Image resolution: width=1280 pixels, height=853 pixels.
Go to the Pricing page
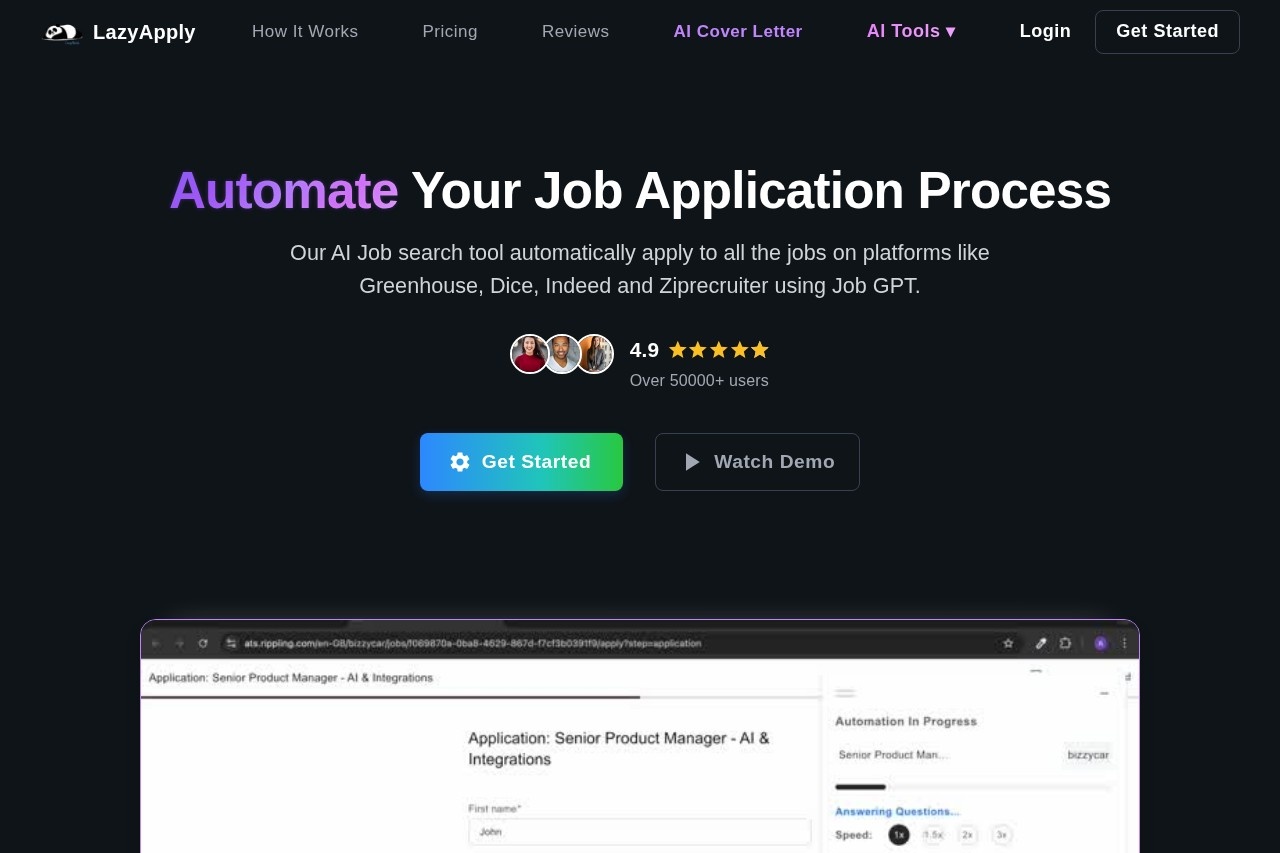click(x=450, y=31)
